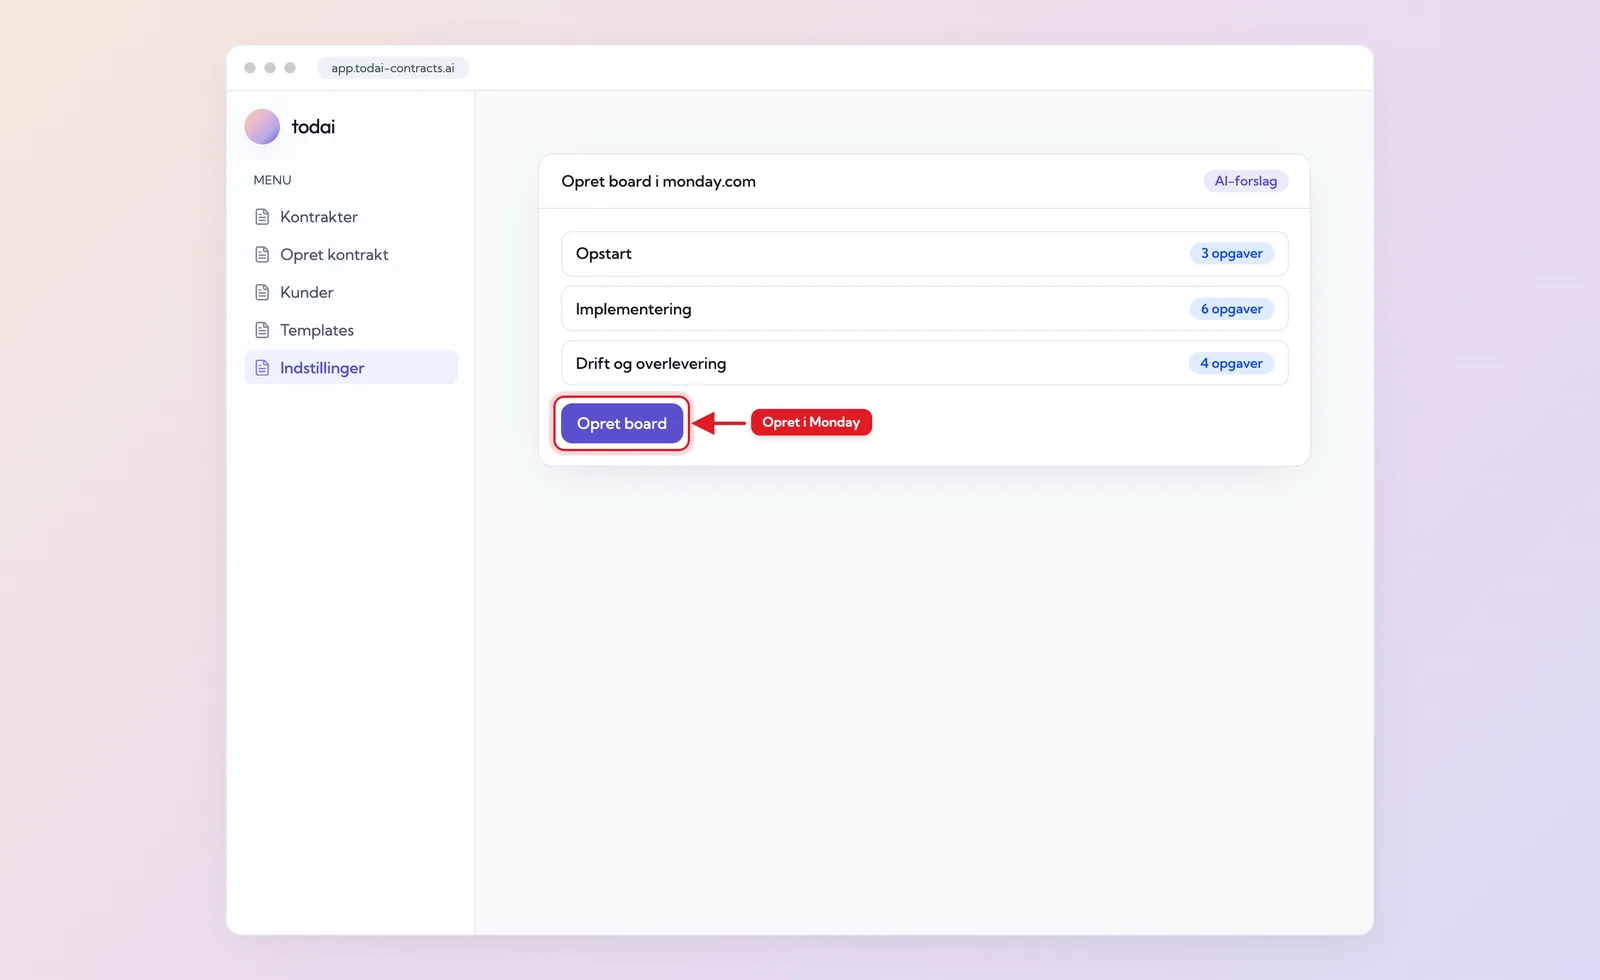Select Indstillinger in the sidebar
Image resolution: width=1600 pixels, height=980 pixels.
(x=351, y=368)
